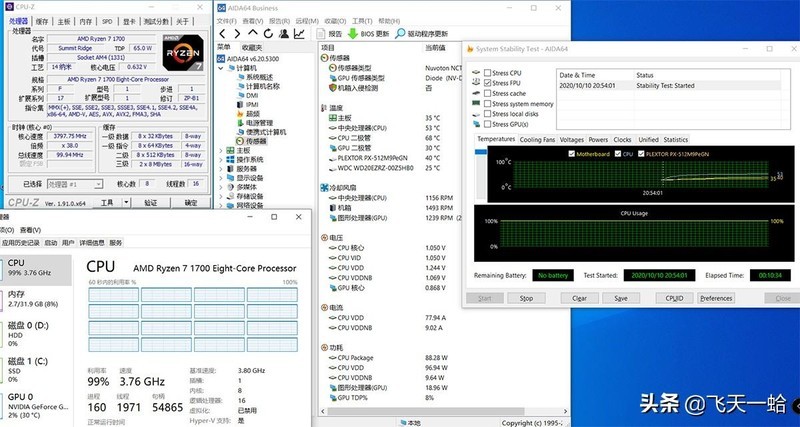Expand the 显示设备 tree node
Image resolution: width=800 pixels, height=427 pixels.
click(221, 178)
